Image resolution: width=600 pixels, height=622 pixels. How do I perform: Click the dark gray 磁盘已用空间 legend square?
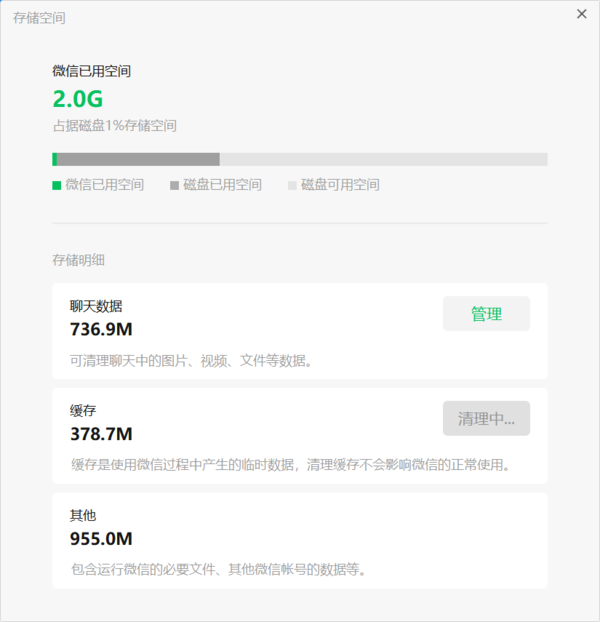point(174,185)
